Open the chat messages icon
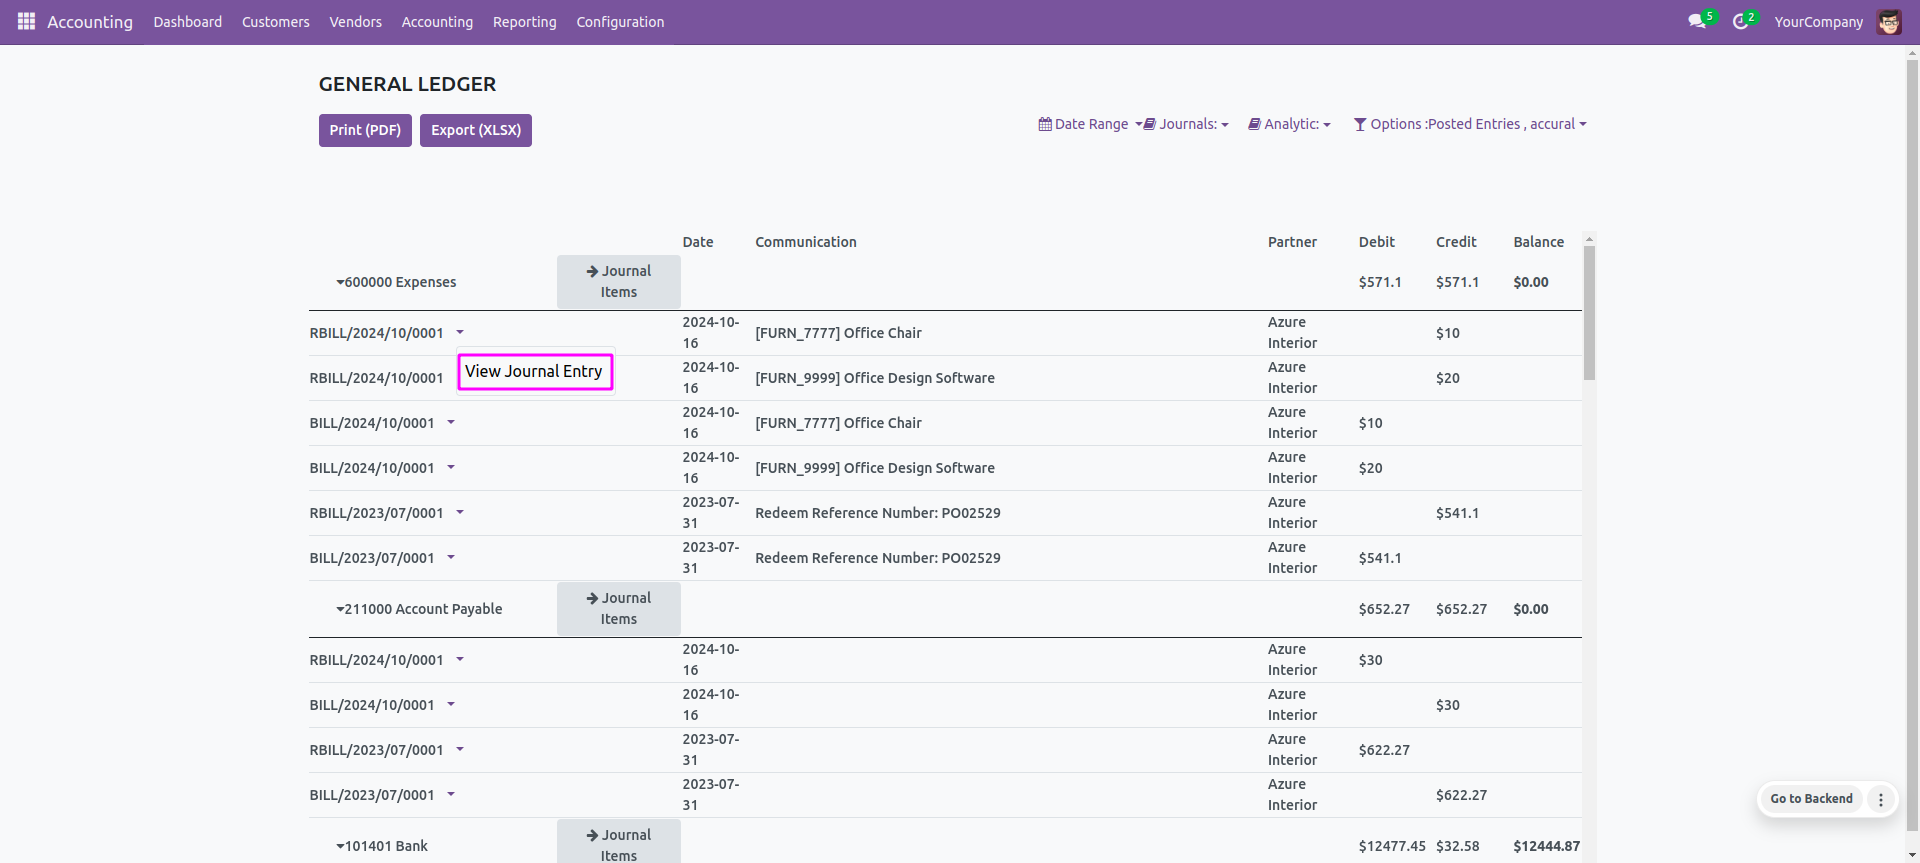This screenshot has height=863, width=1920. (1696, 21)
